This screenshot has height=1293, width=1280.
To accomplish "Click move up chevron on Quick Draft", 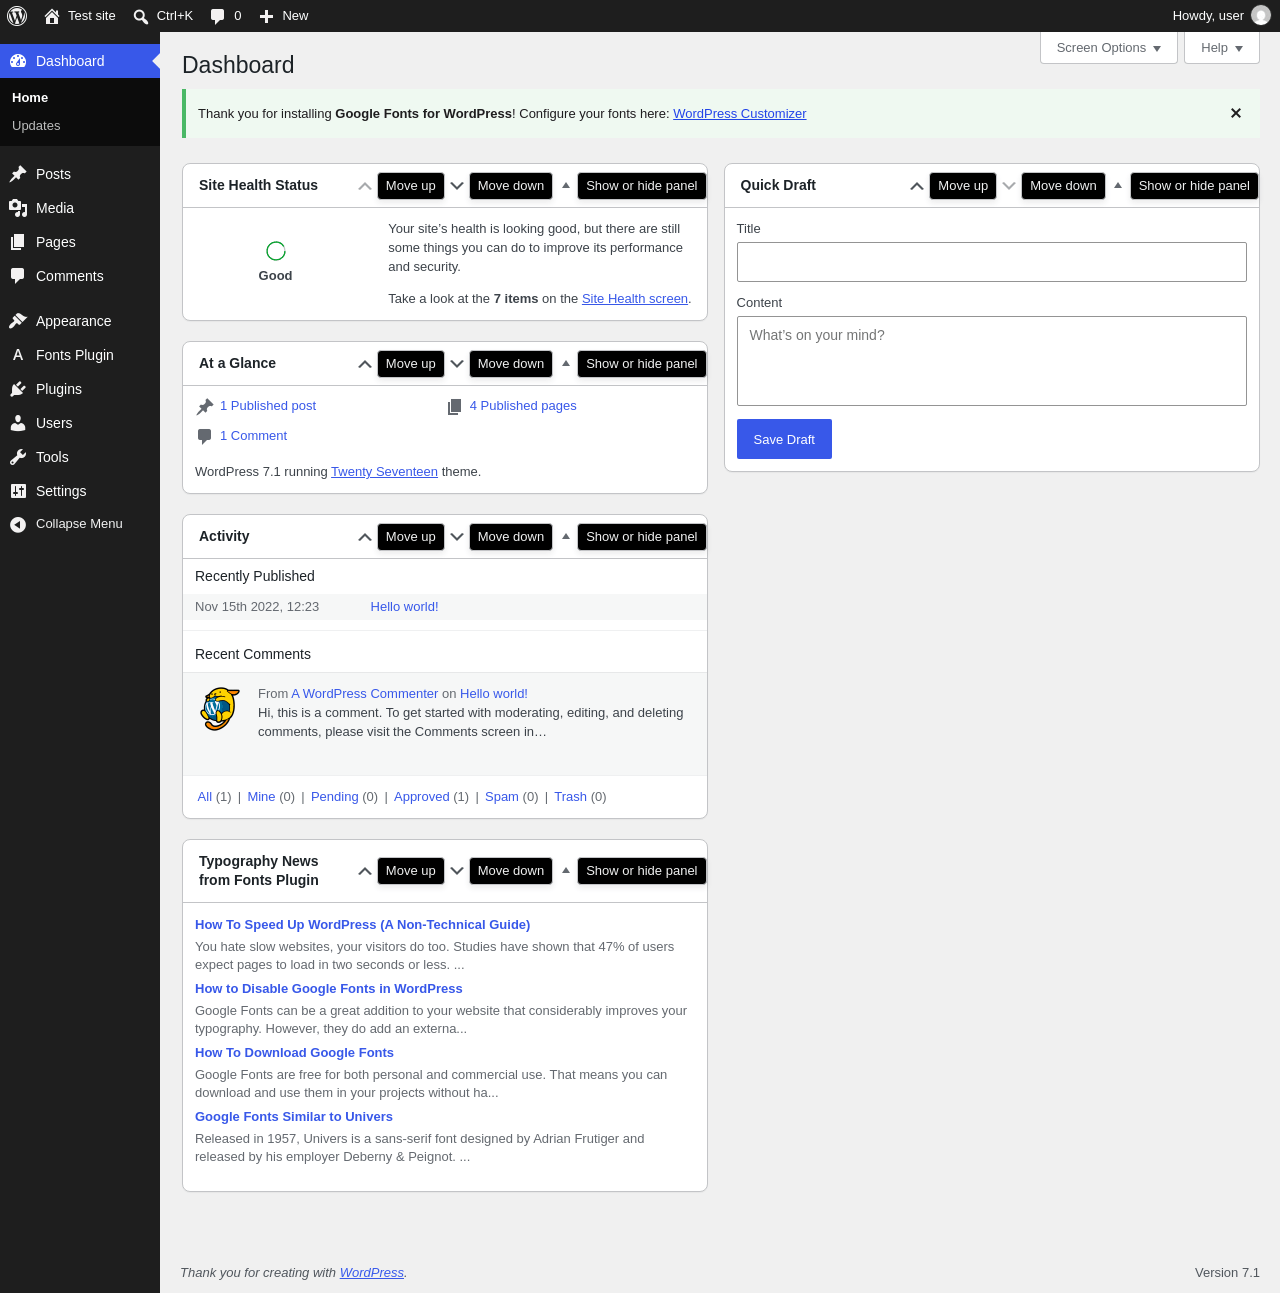I will (x=917, y=186).
